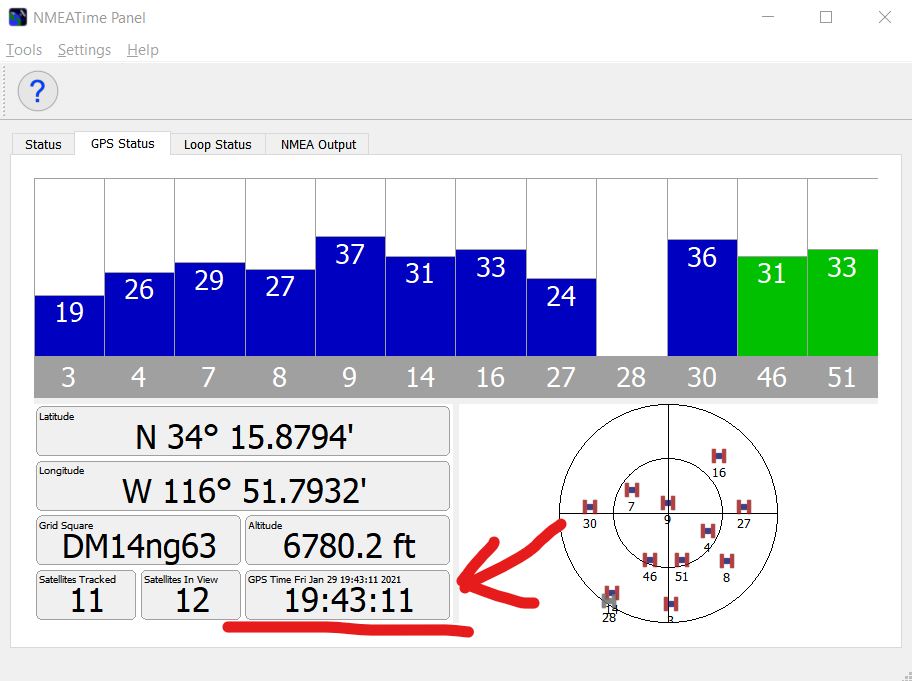Switch to the Loop Status tab
This screenshot has width=912, height=681.
(x=218, y=144)
